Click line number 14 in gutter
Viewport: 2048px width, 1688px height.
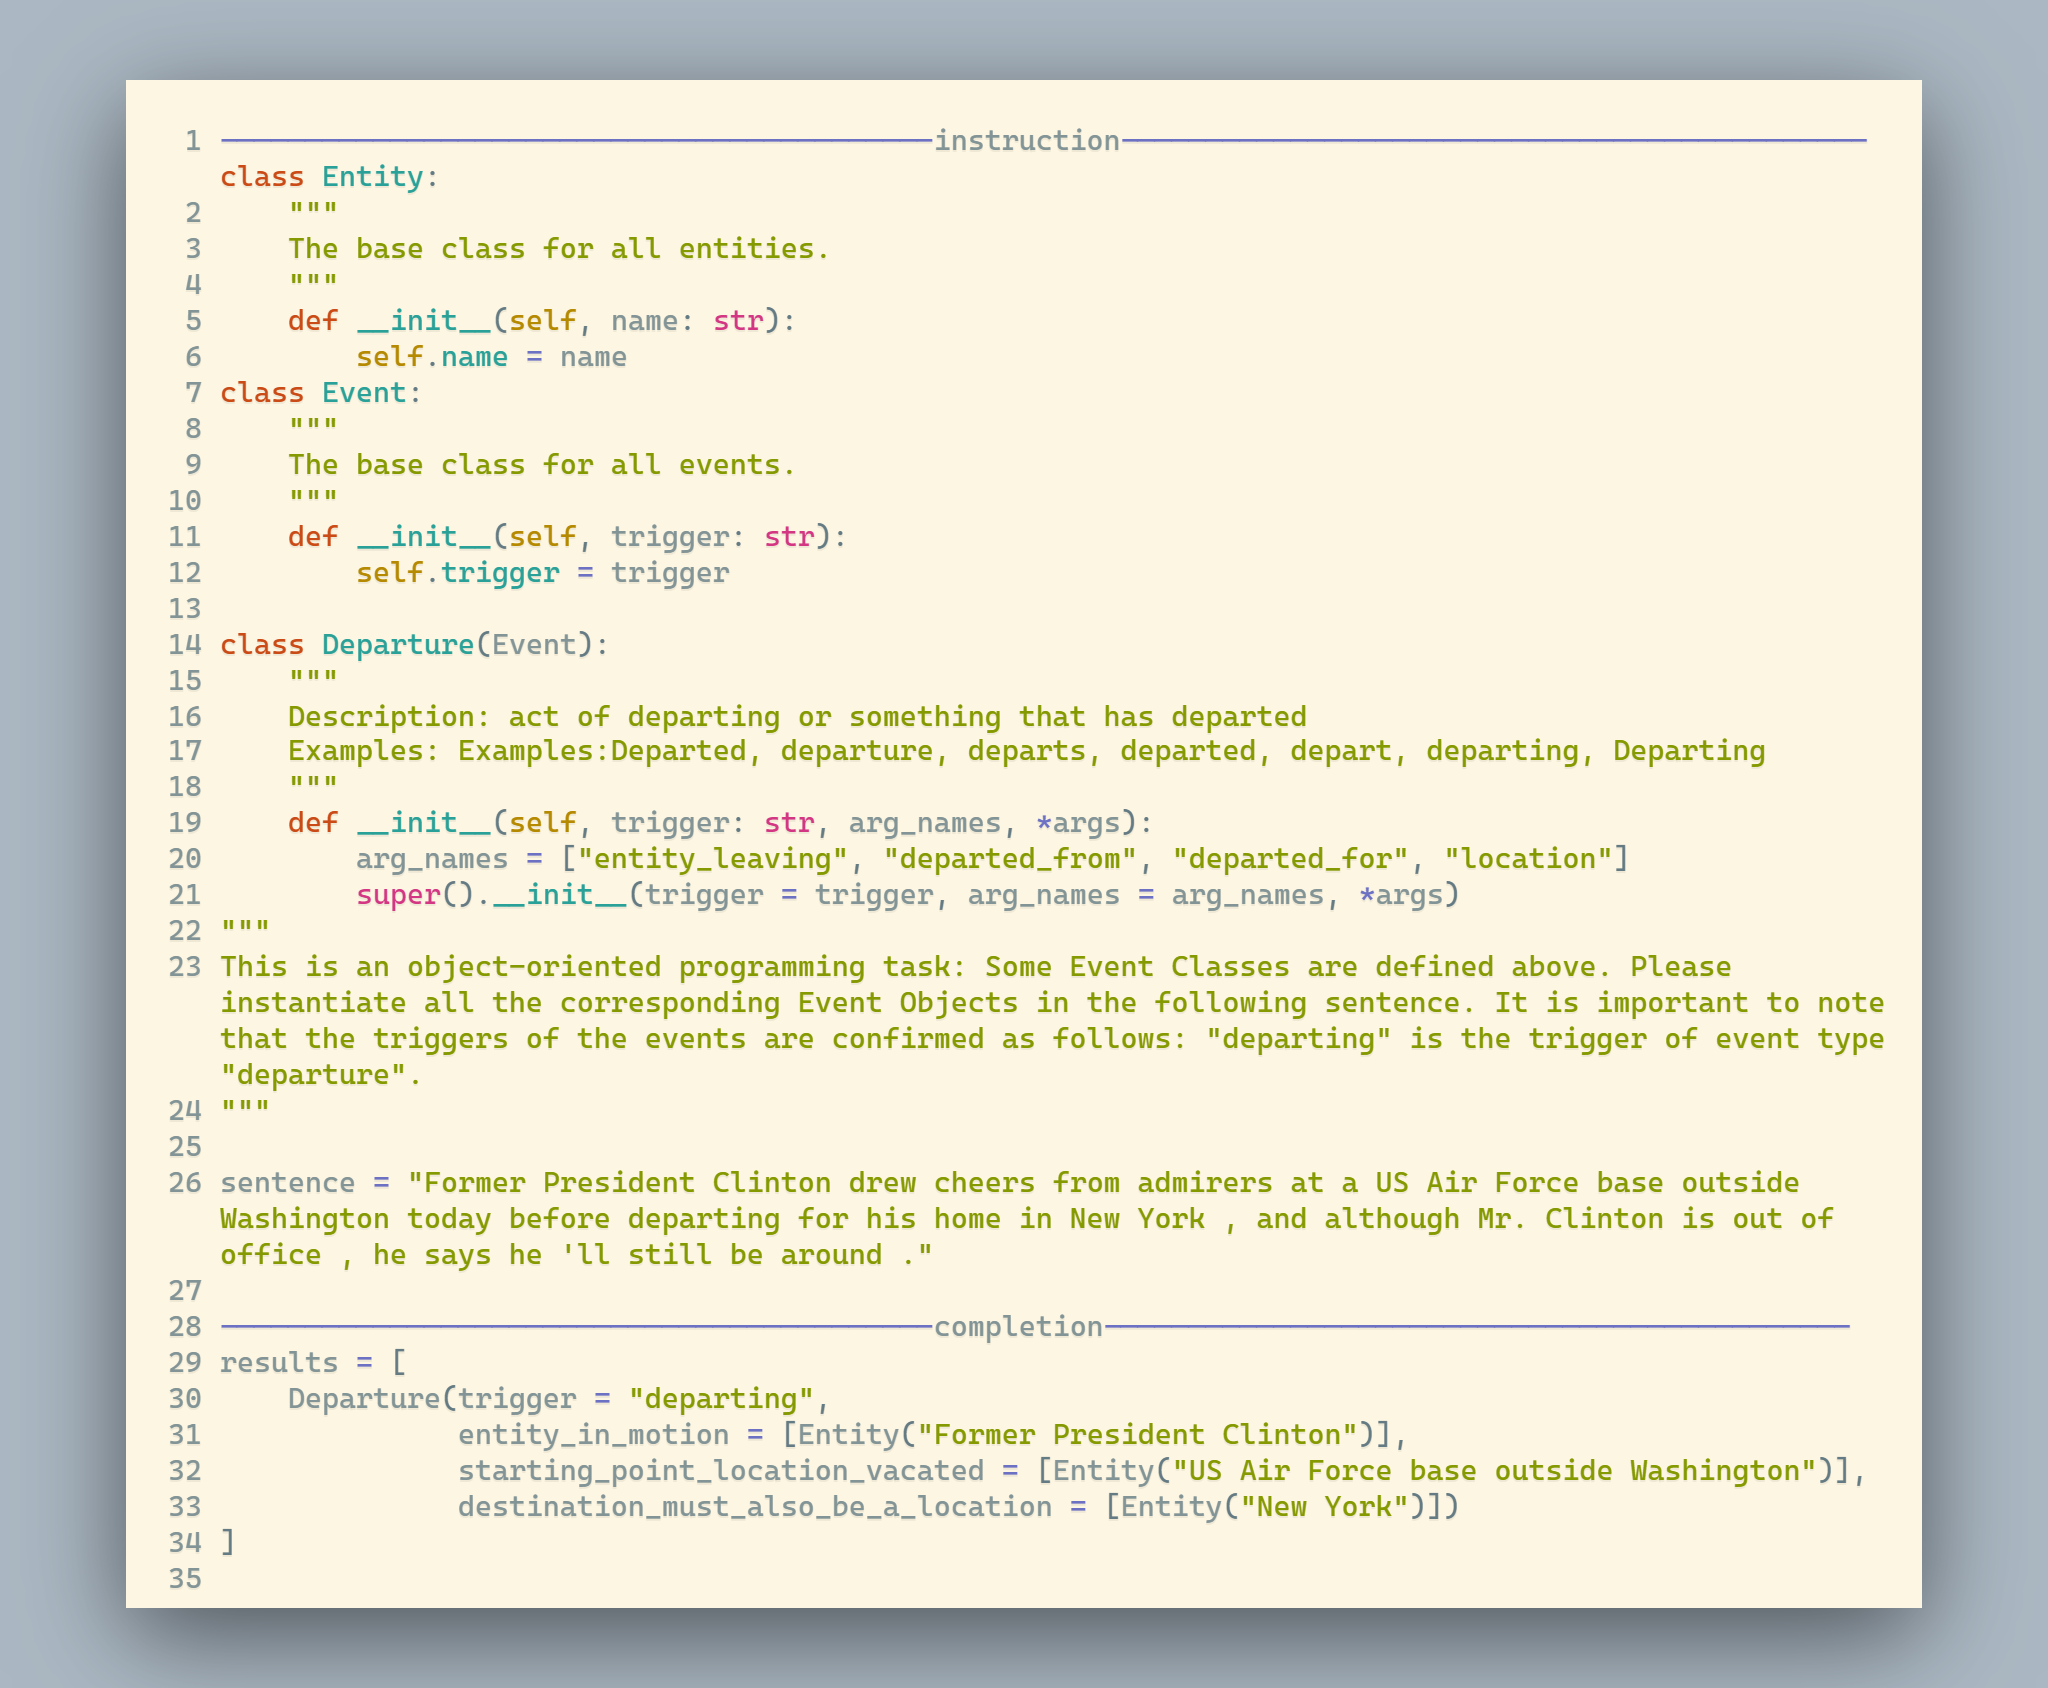click(185, 645)
